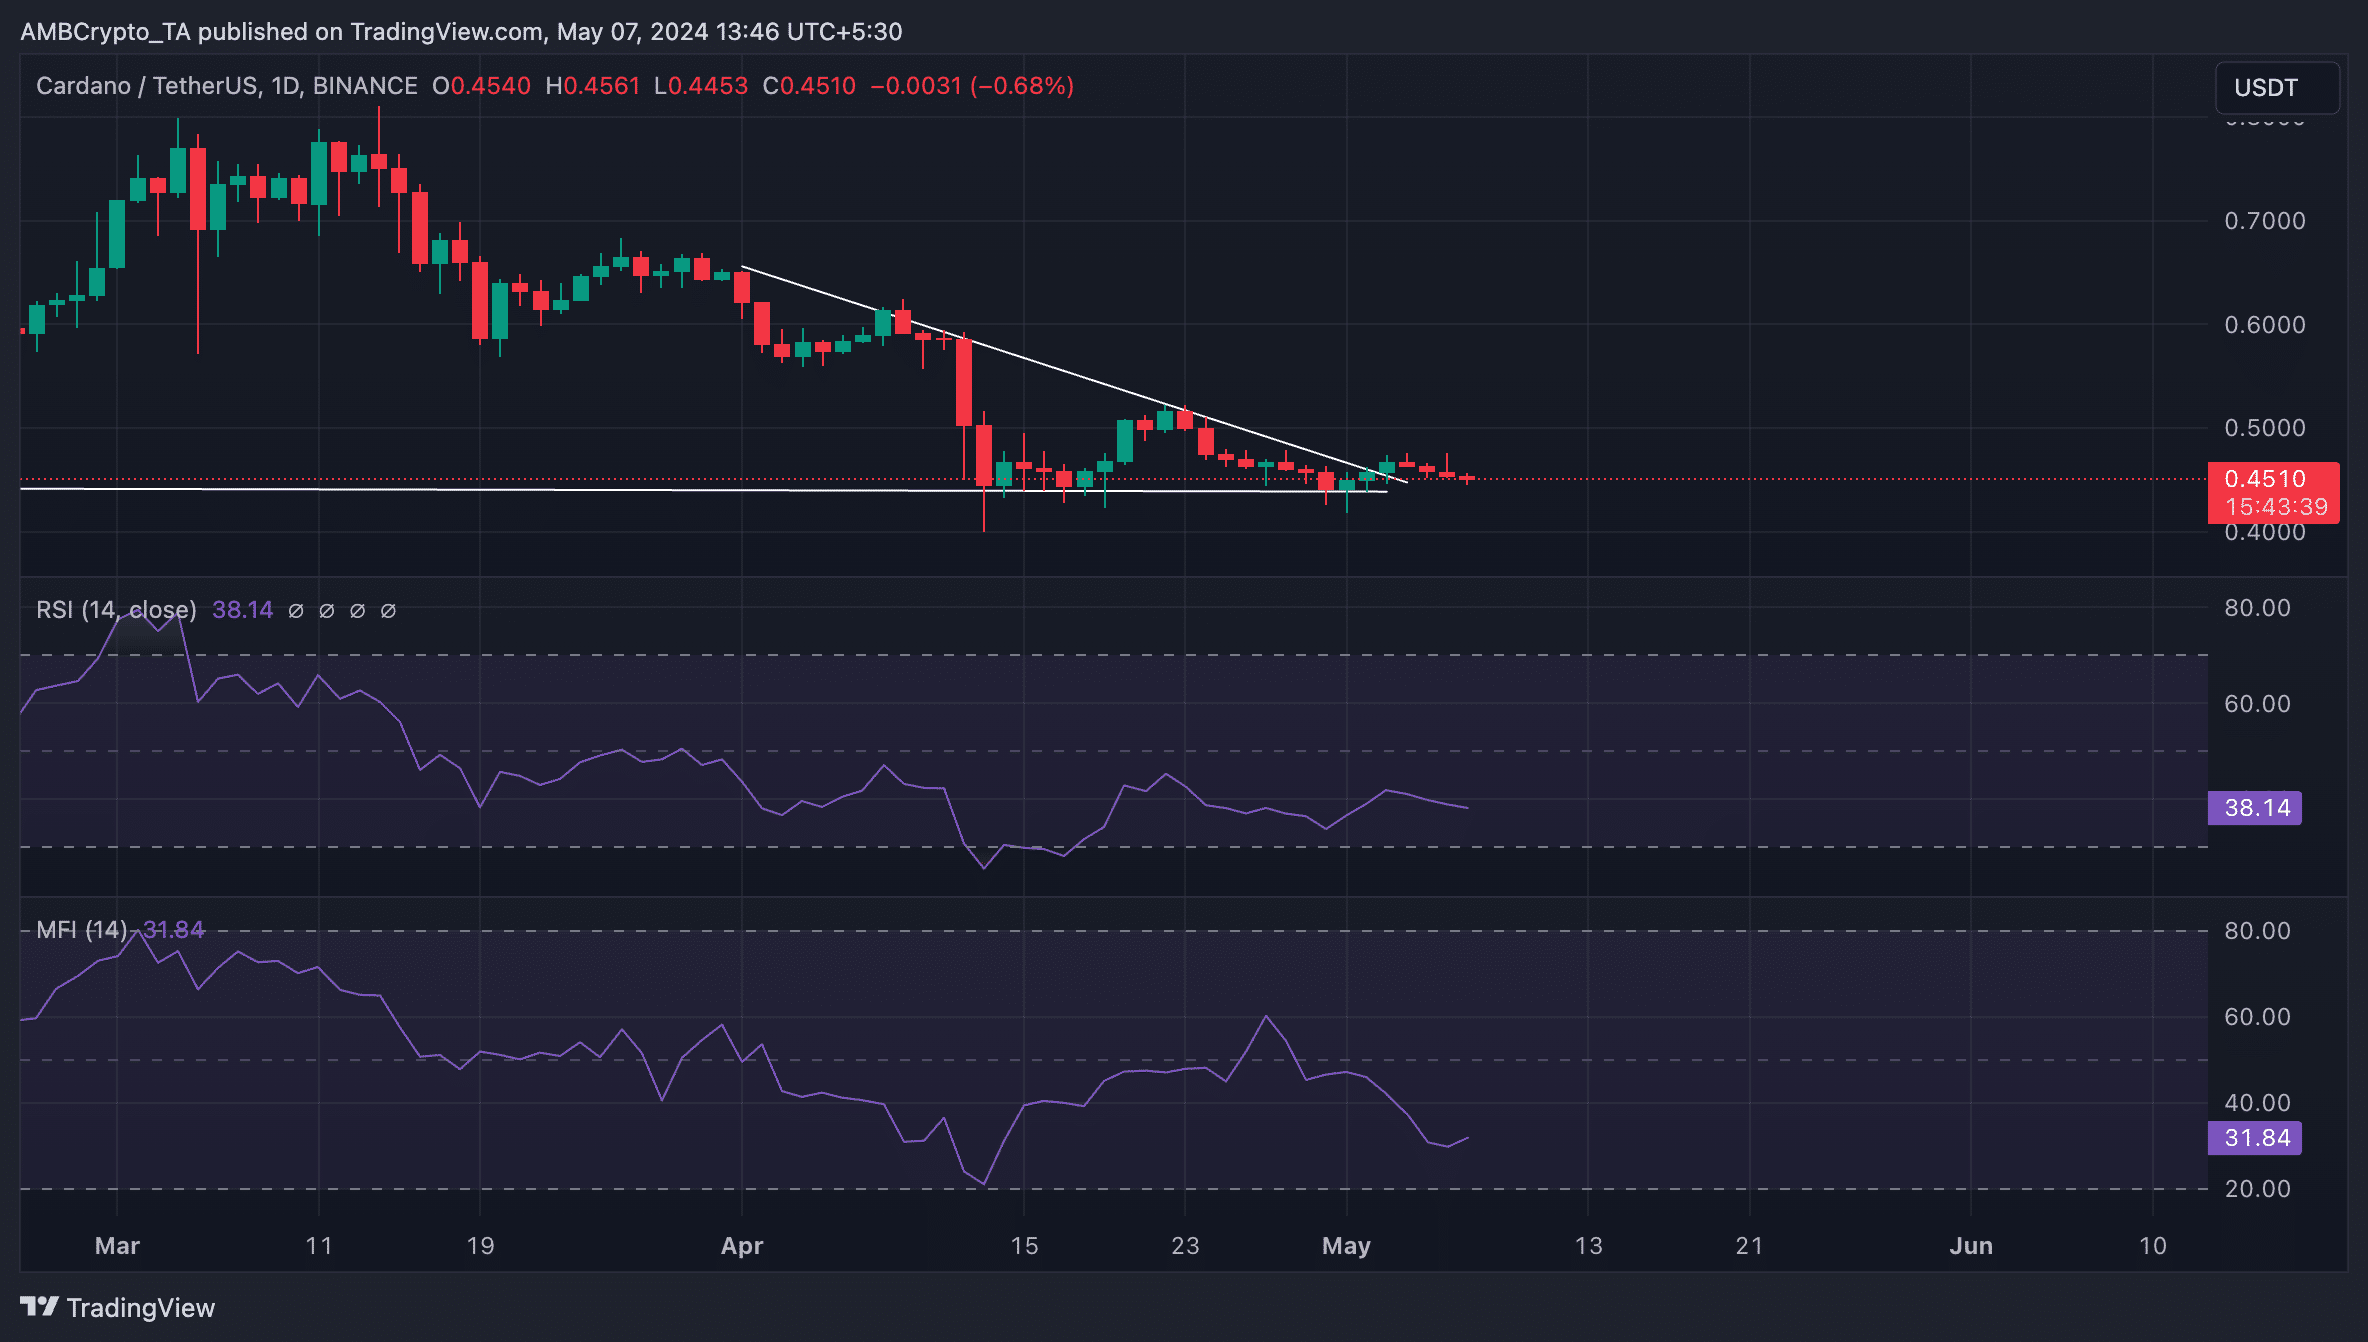The image size is (2368, 1342).
Task: Click the first ∅ symbol after RSI value
Action: pos(296,611)
